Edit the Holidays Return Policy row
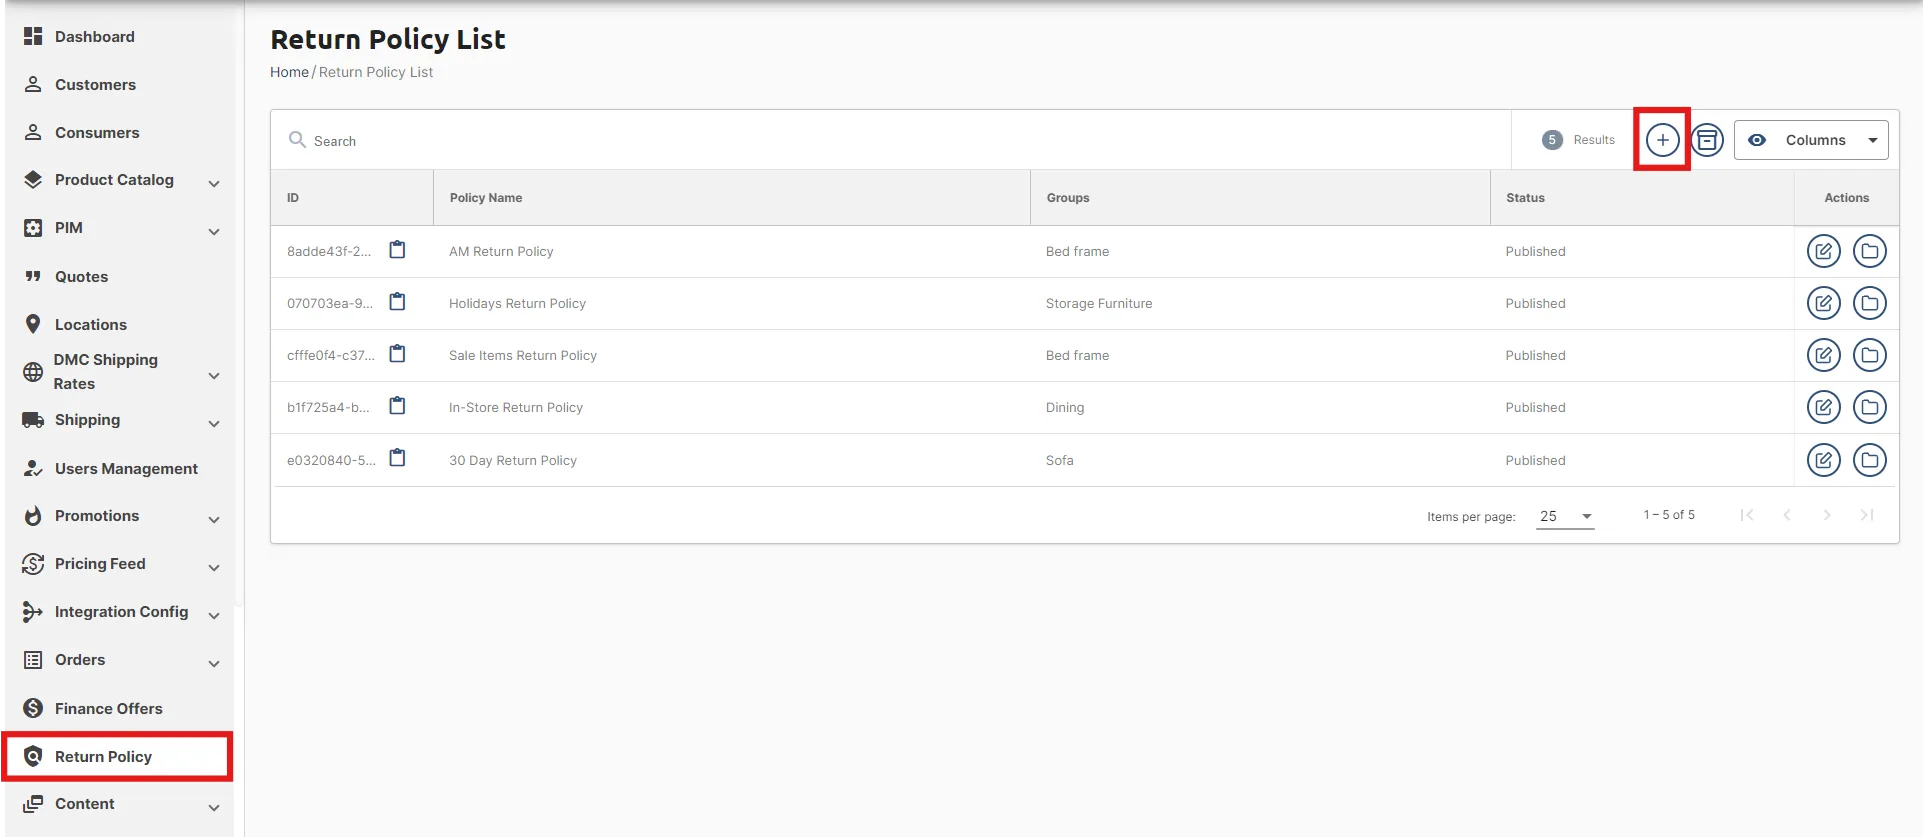Image resolution: width=1923 pixels, height=837 pixels. click(x=1824, y=303)
